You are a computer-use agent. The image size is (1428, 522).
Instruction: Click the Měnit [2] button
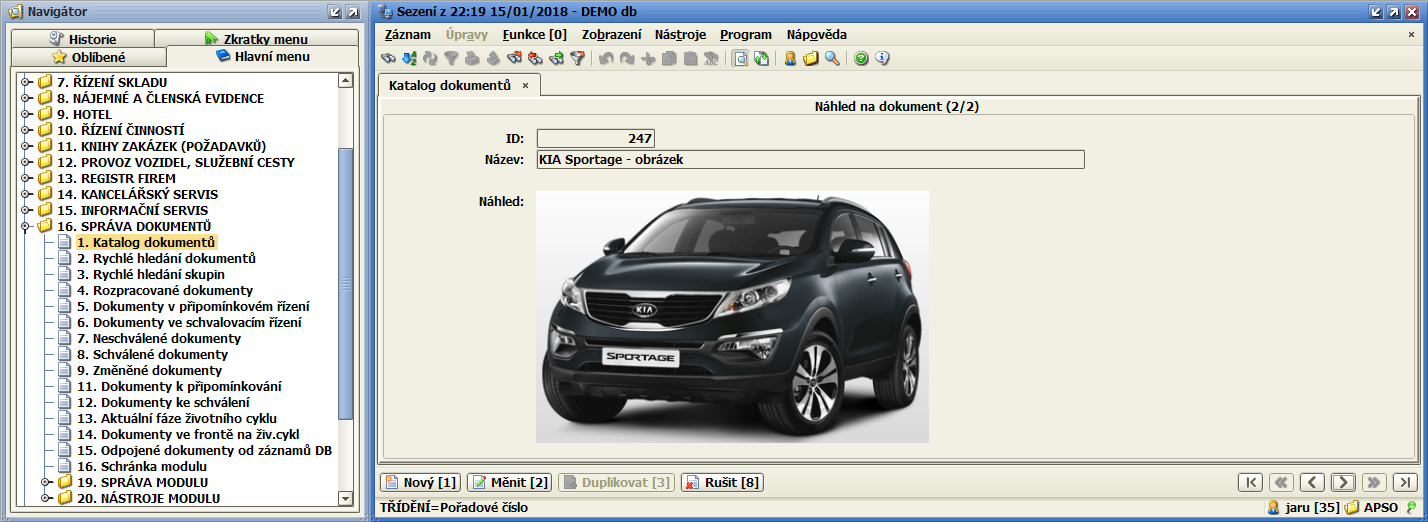(509, 482)
